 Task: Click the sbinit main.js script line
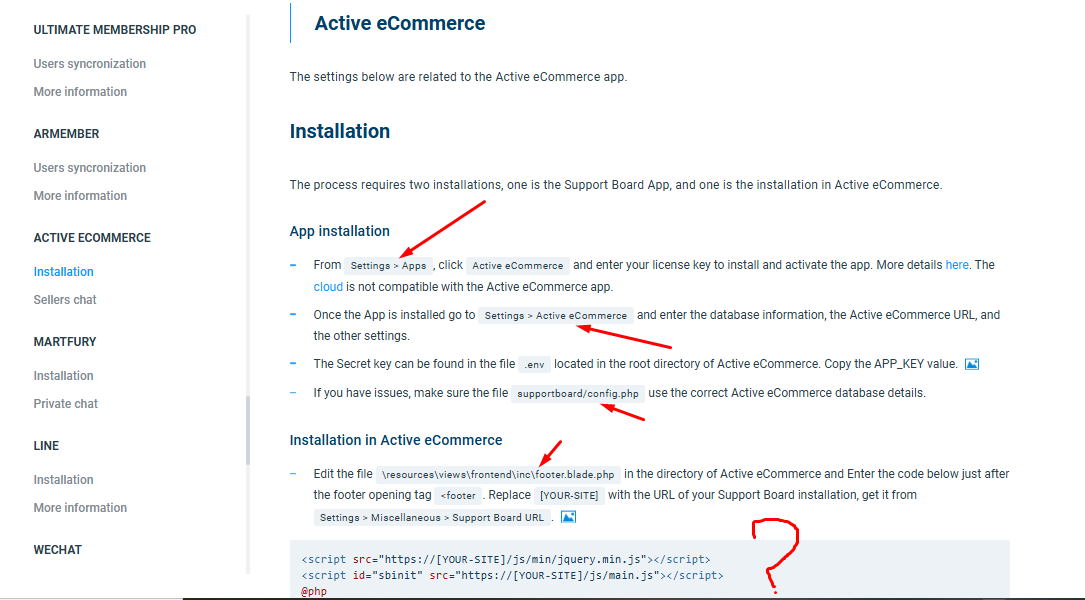tap(512, 575)
